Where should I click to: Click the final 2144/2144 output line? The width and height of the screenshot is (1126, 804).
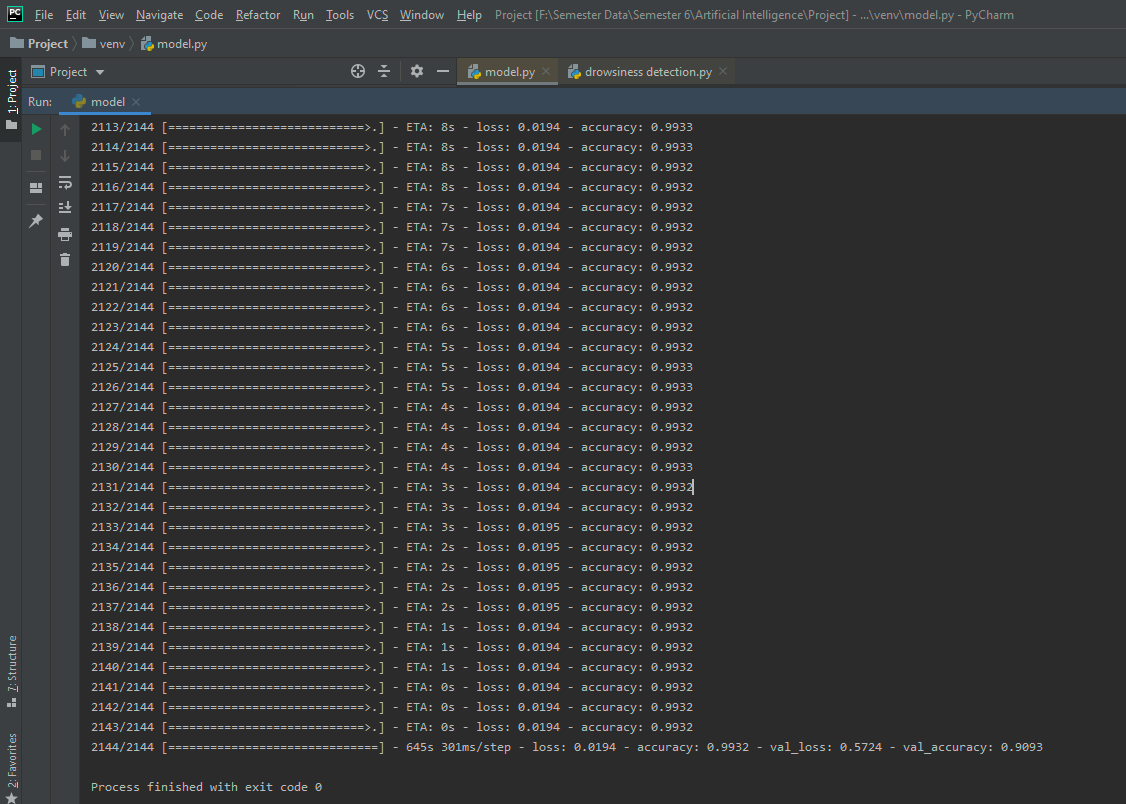(567, 747)
